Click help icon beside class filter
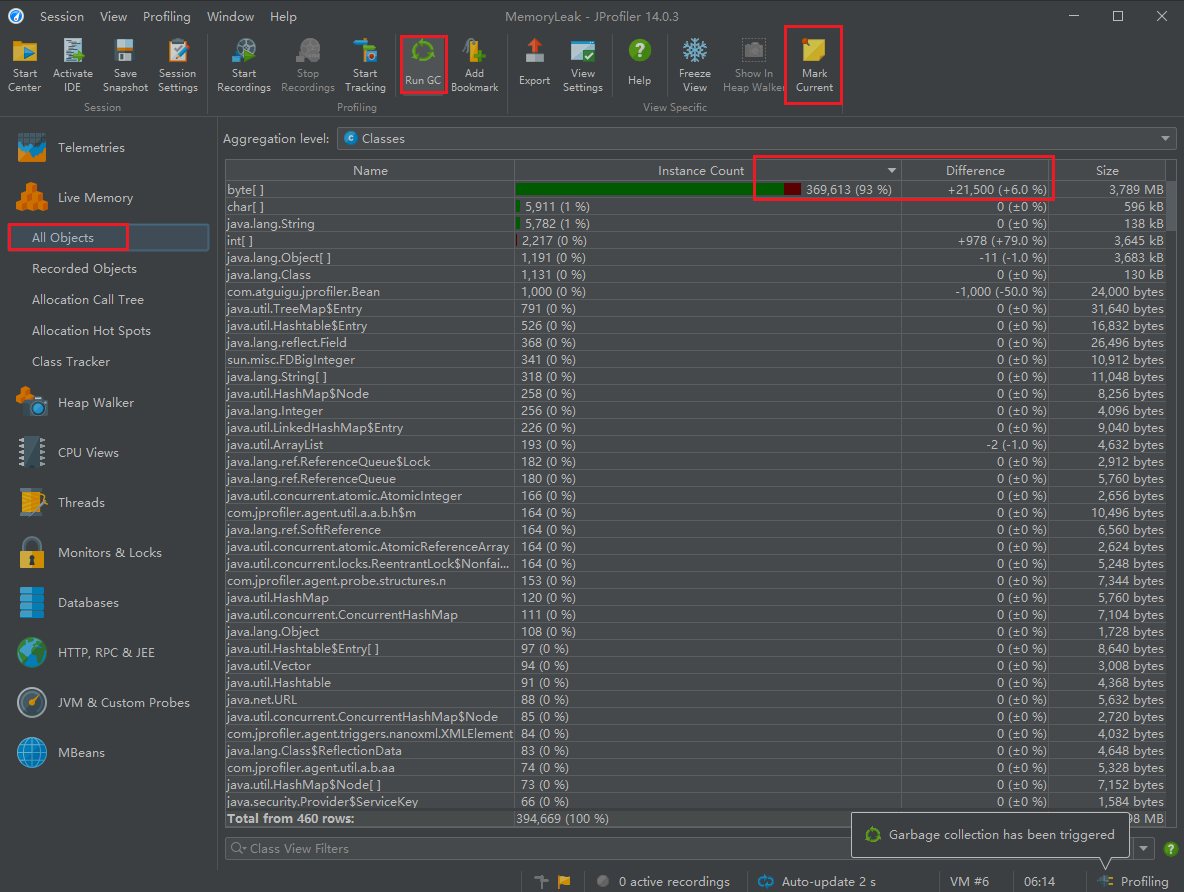 point(1170,849)
